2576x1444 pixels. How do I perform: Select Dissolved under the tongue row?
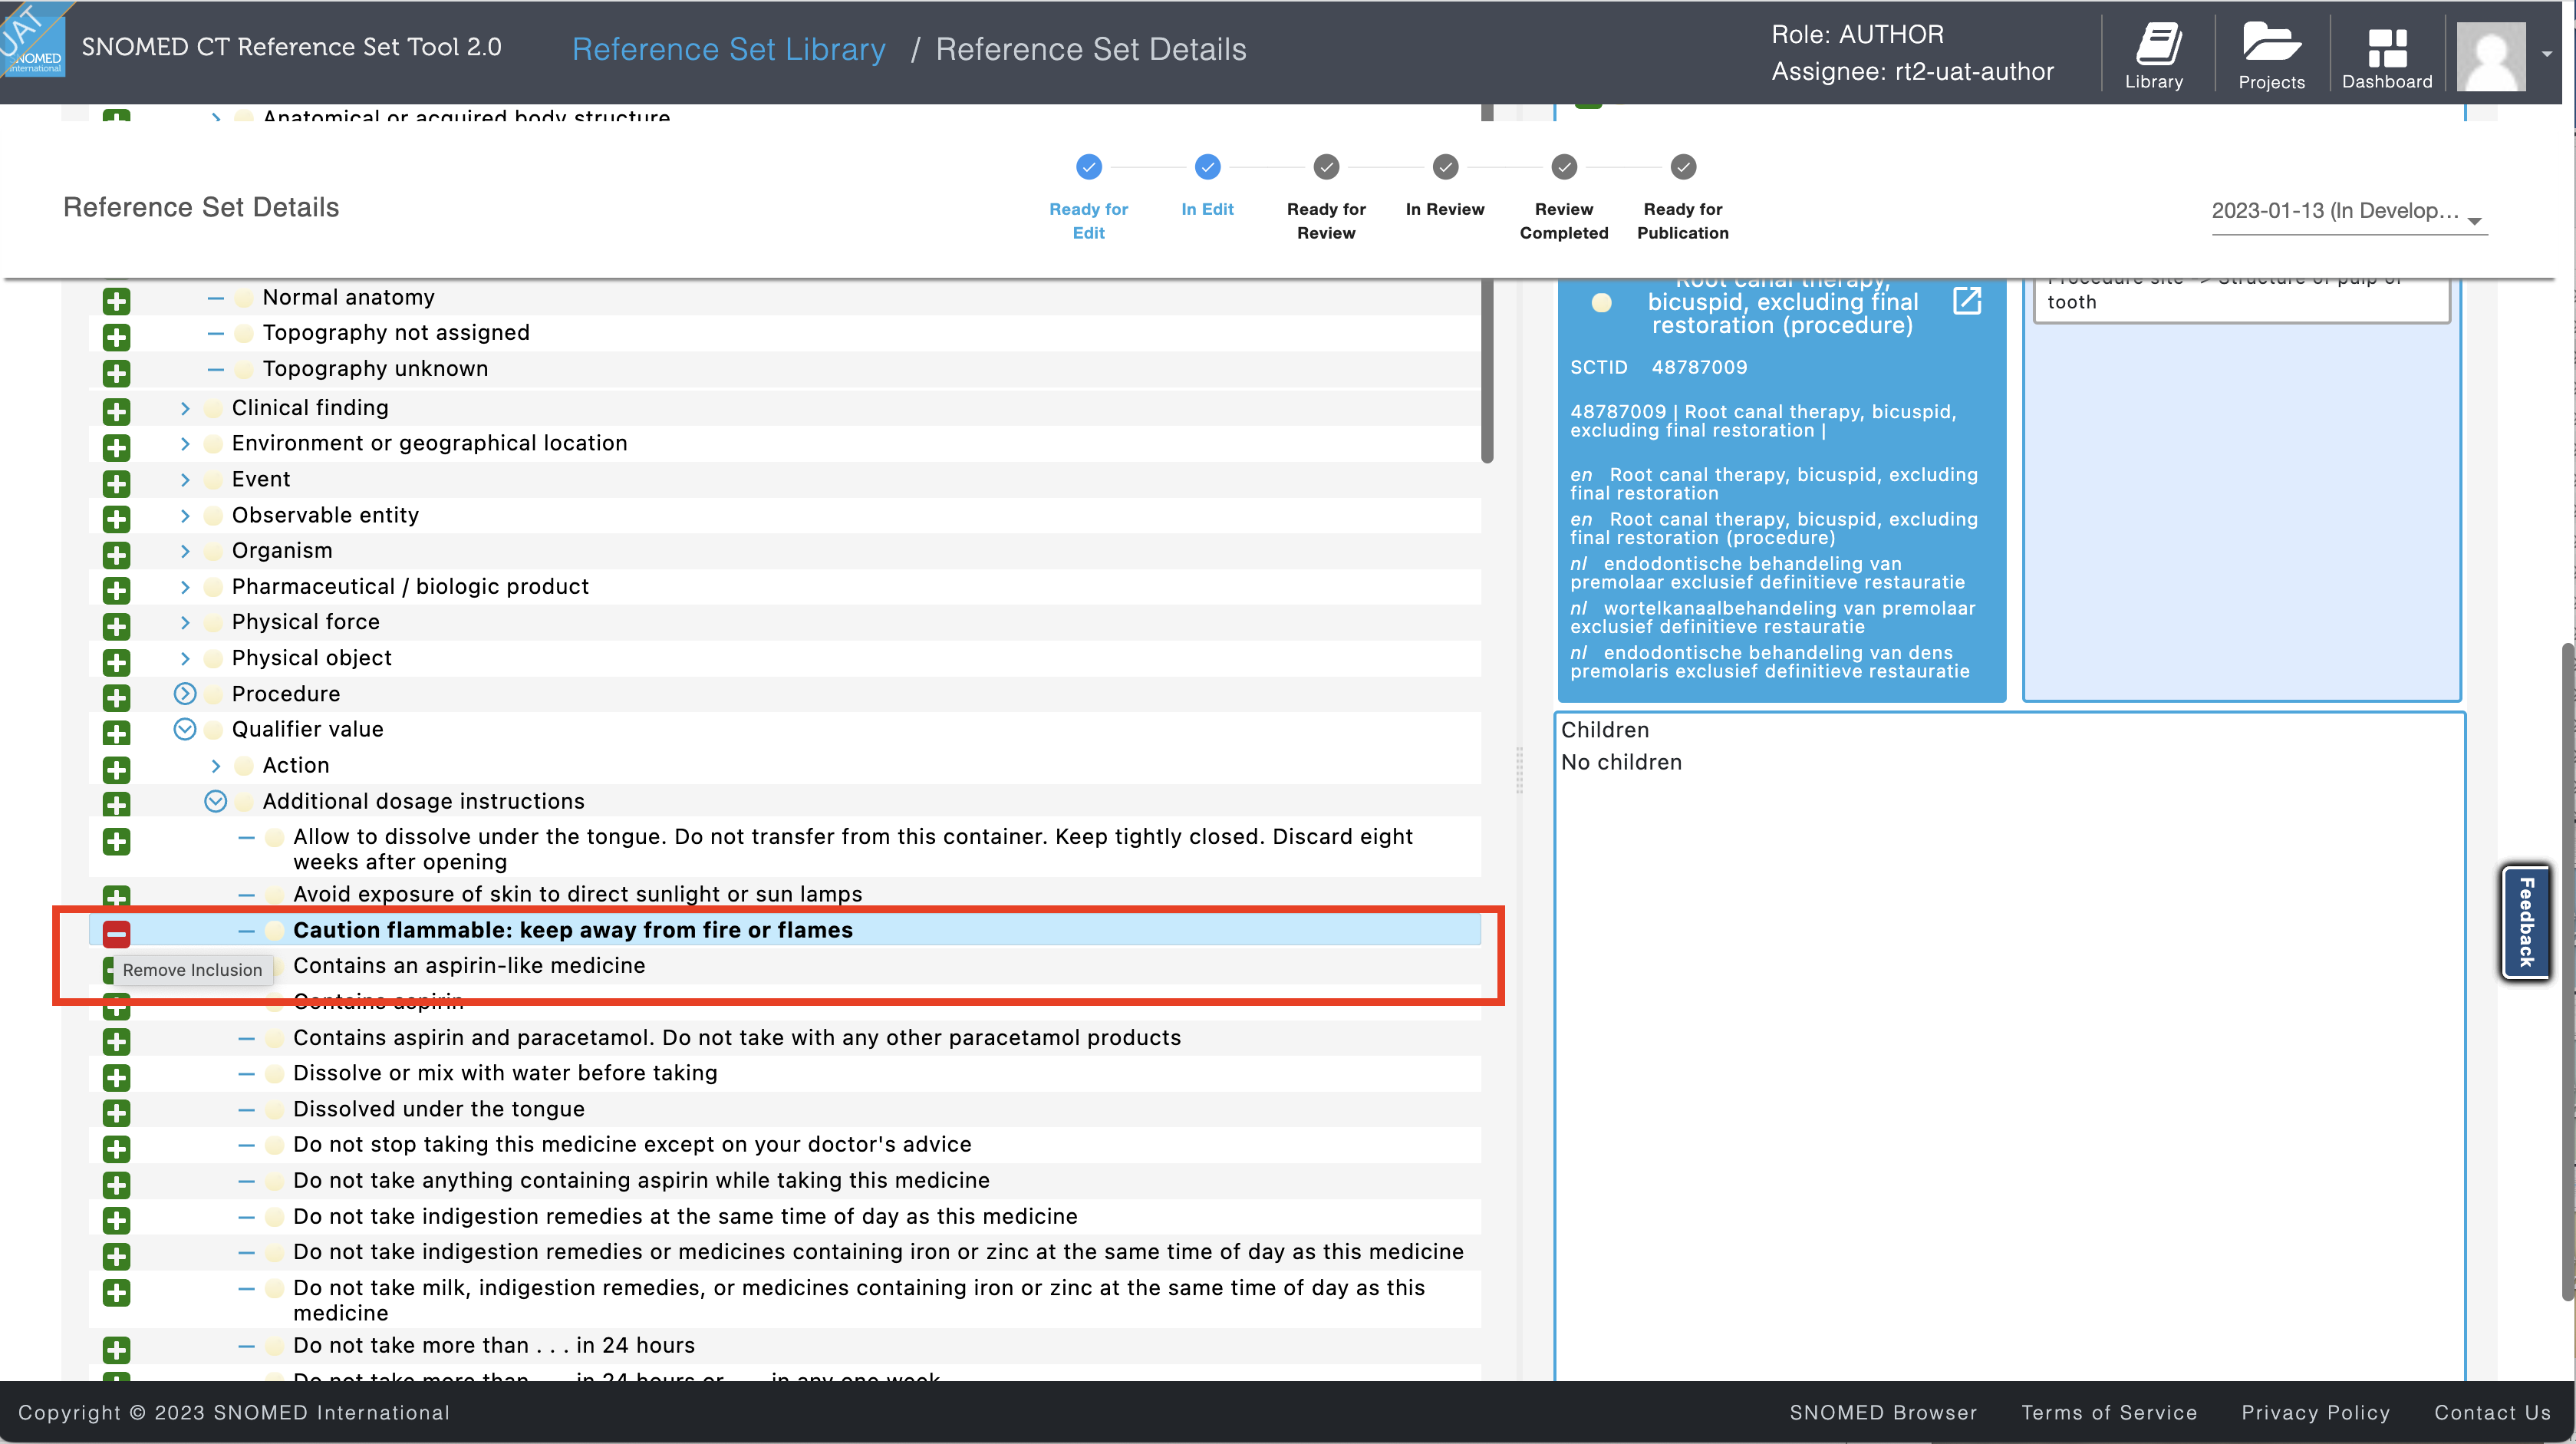(x=785, y=1109)
